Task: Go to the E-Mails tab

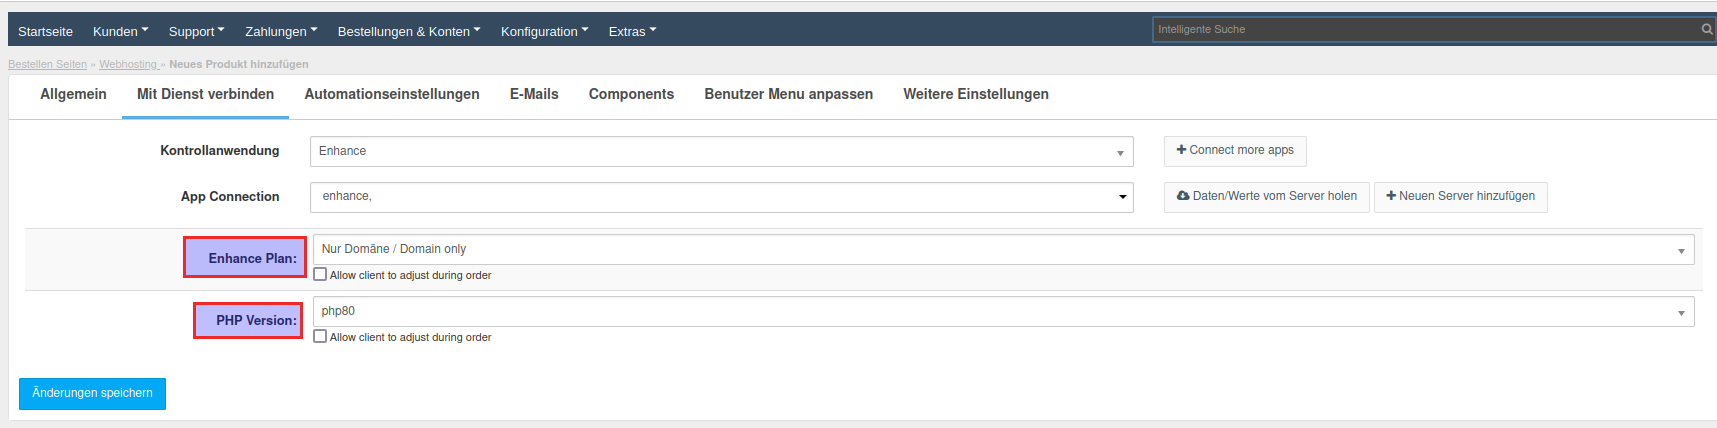Action: click(x=534, y=94)
